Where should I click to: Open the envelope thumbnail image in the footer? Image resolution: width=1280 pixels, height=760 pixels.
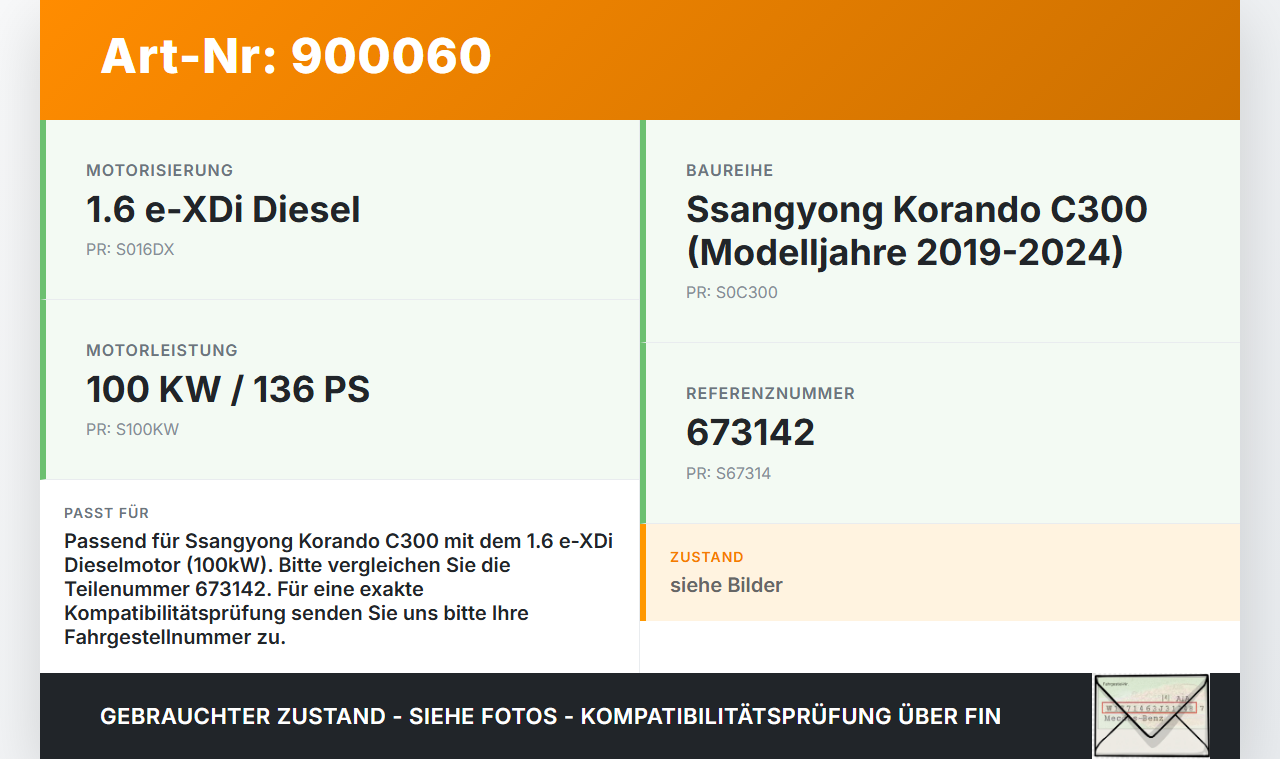(1151, 716)
